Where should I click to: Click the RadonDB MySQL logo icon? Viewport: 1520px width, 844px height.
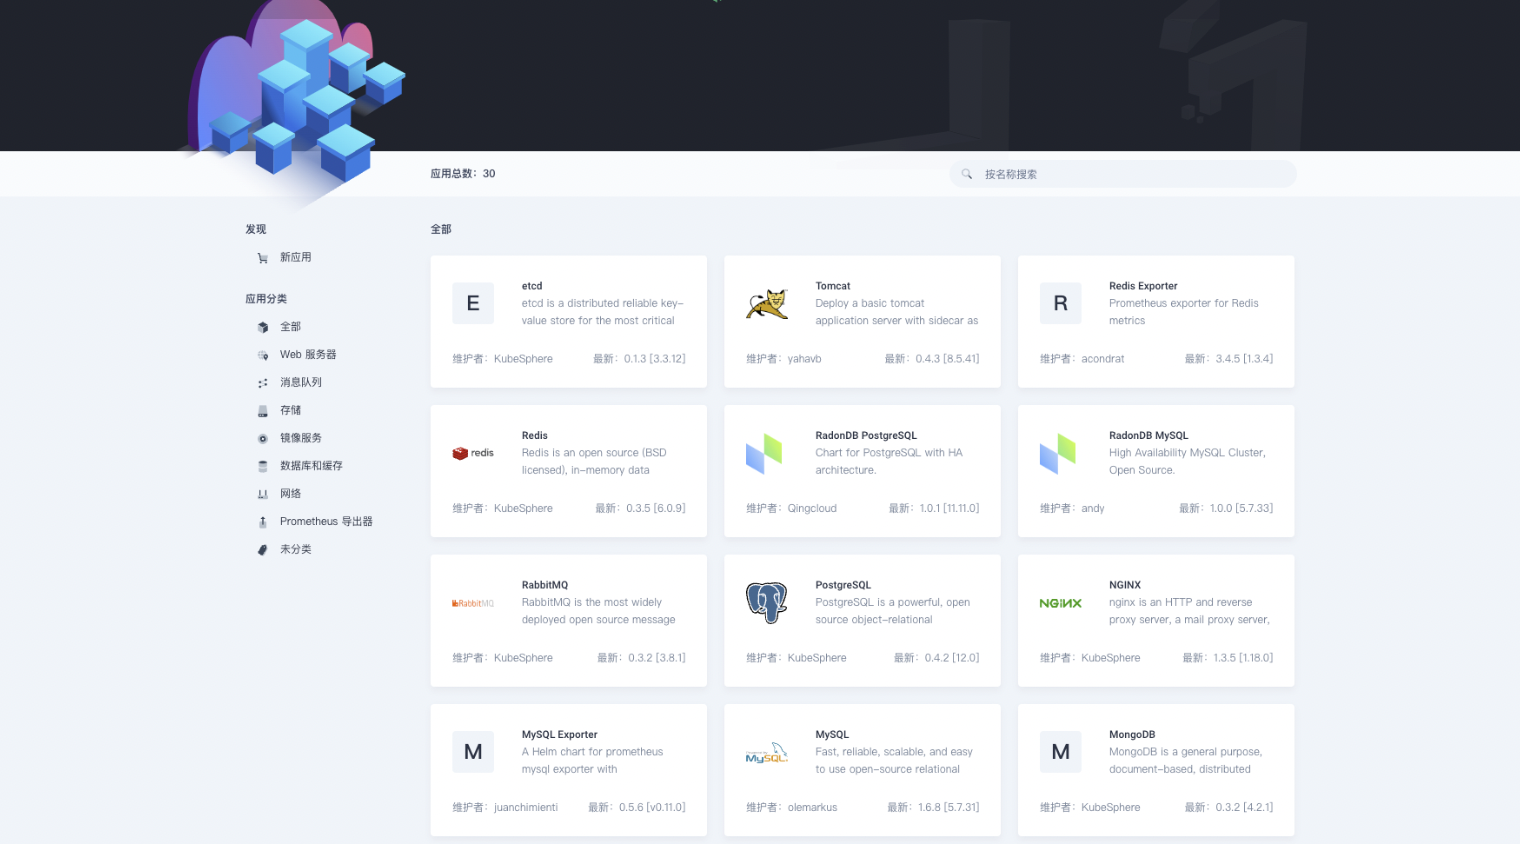pyautogui.click(x=1058, y=453)
